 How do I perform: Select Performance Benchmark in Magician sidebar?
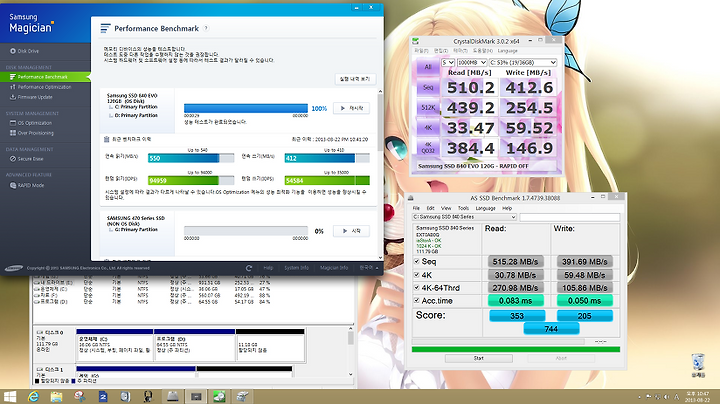45,77
